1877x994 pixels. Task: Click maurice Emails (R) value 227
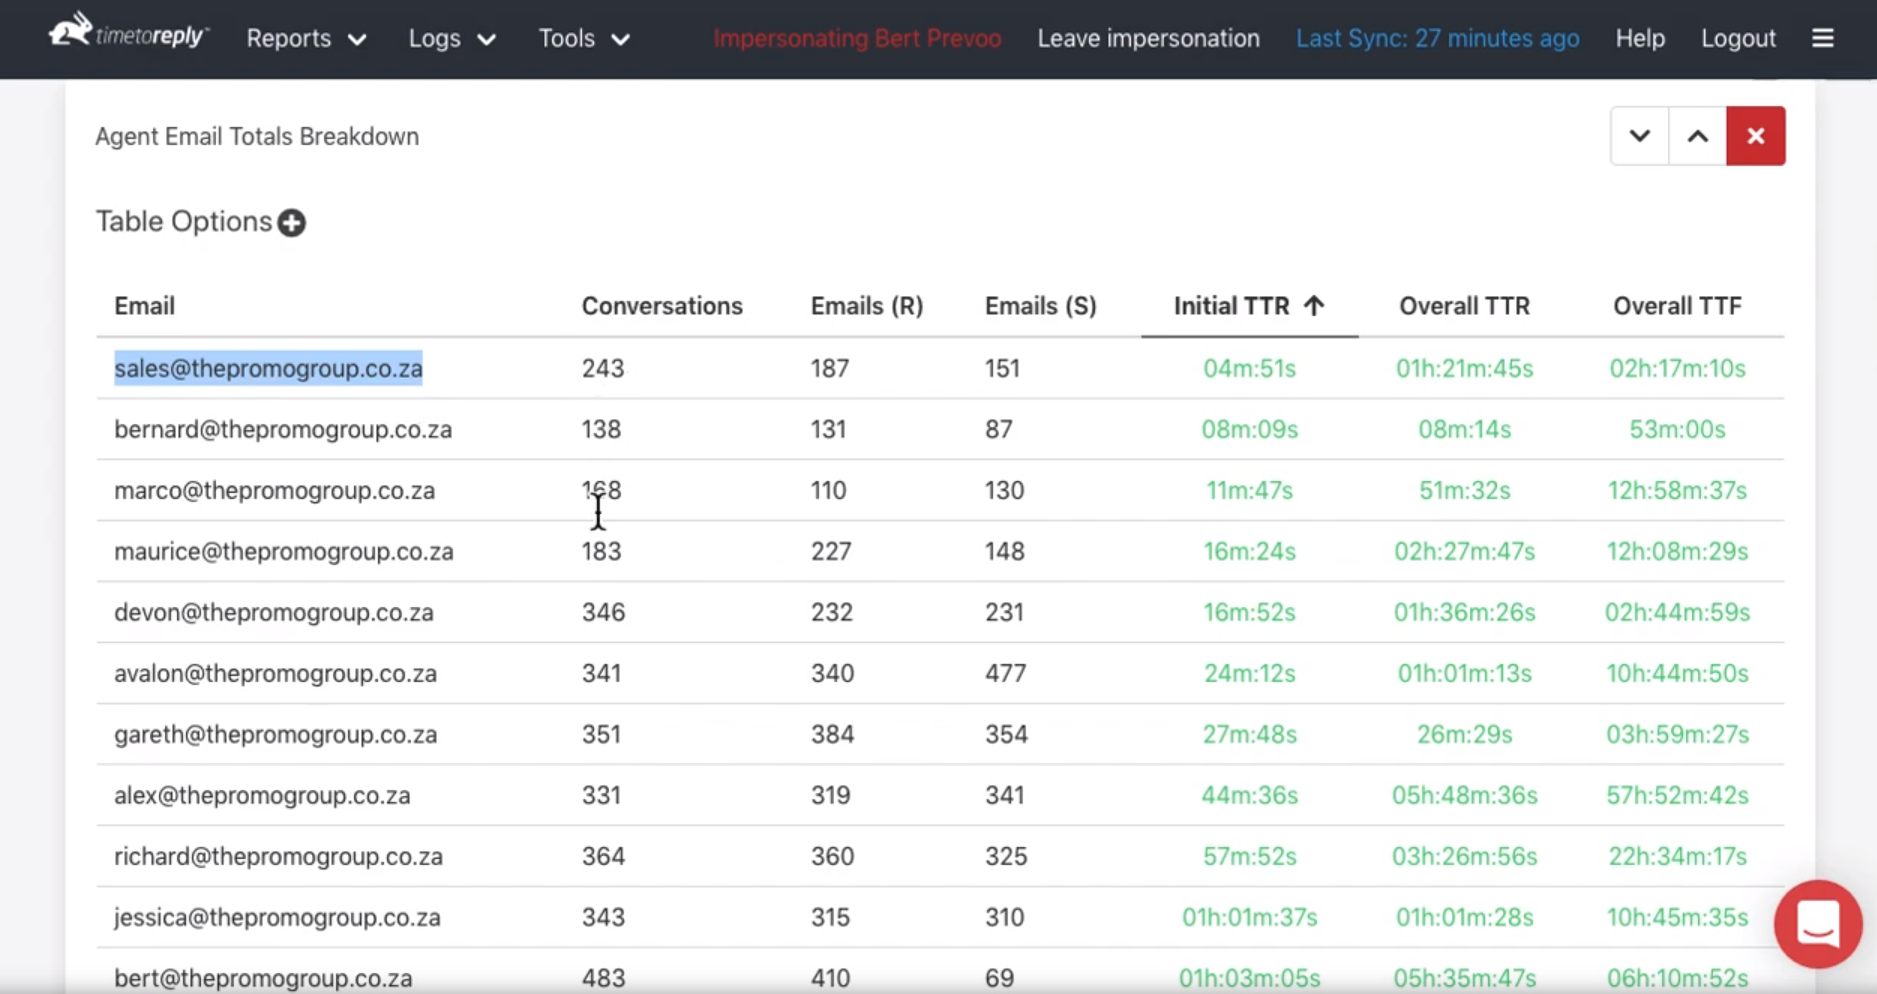coord(831,551)
